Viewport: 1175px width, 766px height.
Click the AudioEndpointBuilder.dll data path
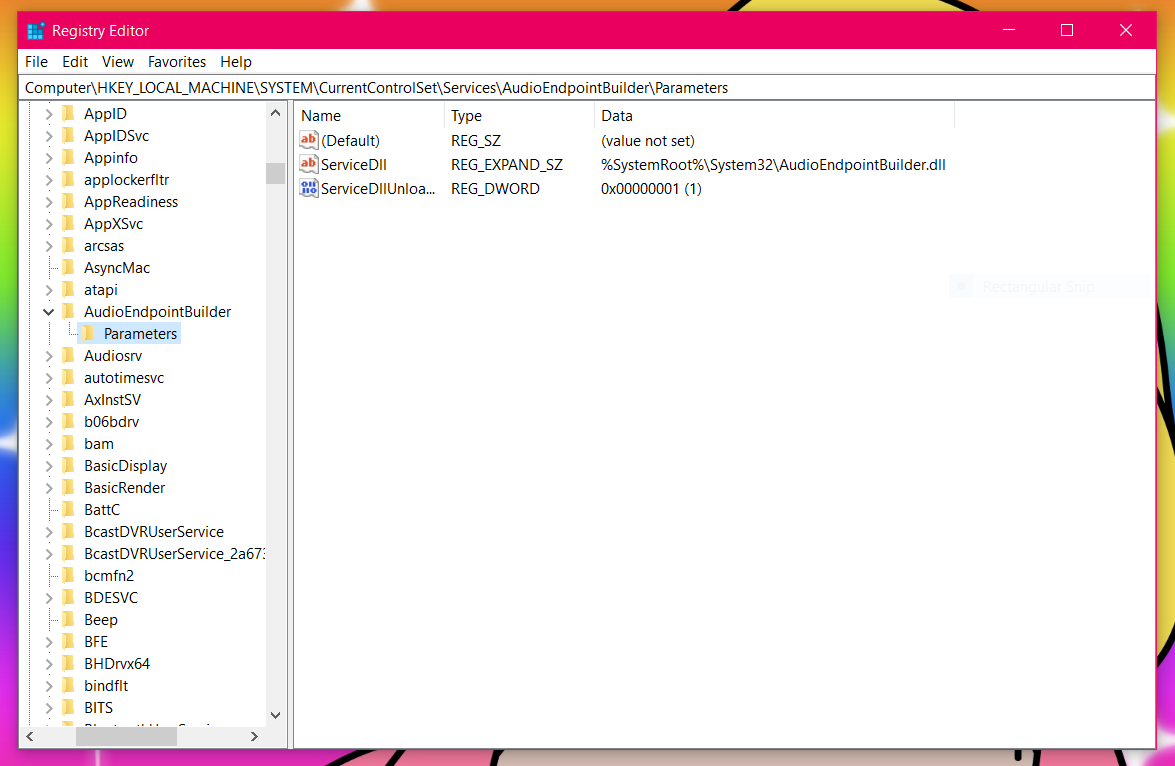pos(773,165)
